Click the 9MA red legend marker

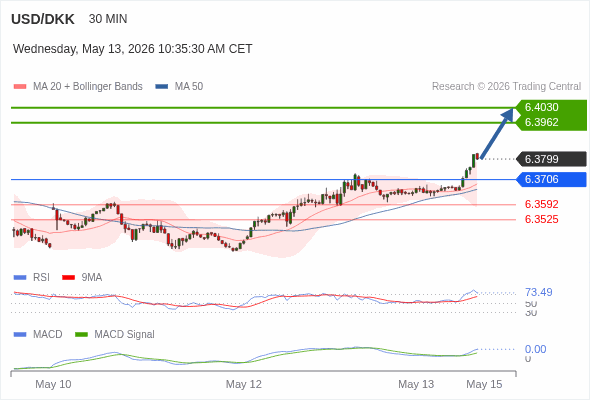[x=68, y=278]
